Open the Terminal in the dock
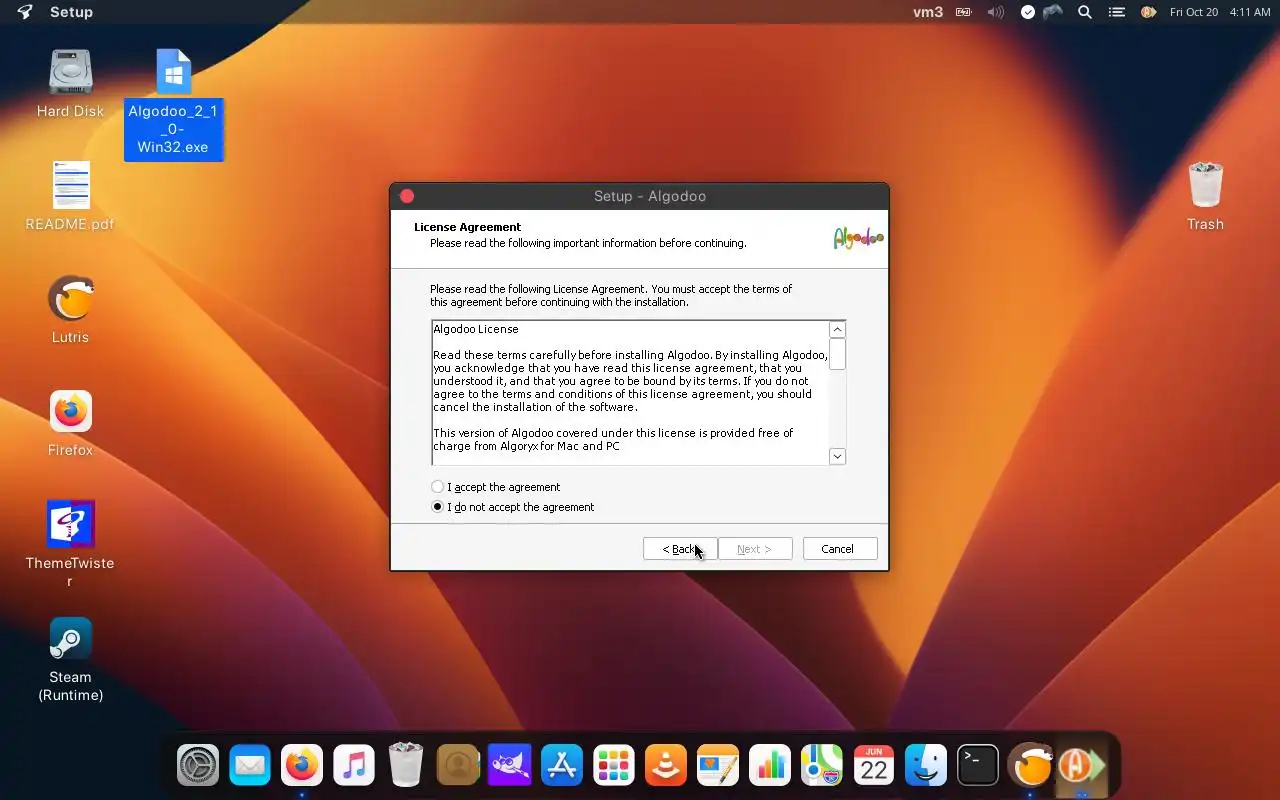 coord(978,767)
